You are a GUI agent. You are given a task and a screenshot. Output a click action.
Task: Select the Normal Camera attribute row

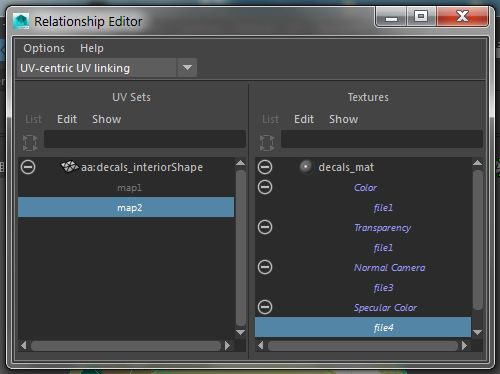coord(389,268)
